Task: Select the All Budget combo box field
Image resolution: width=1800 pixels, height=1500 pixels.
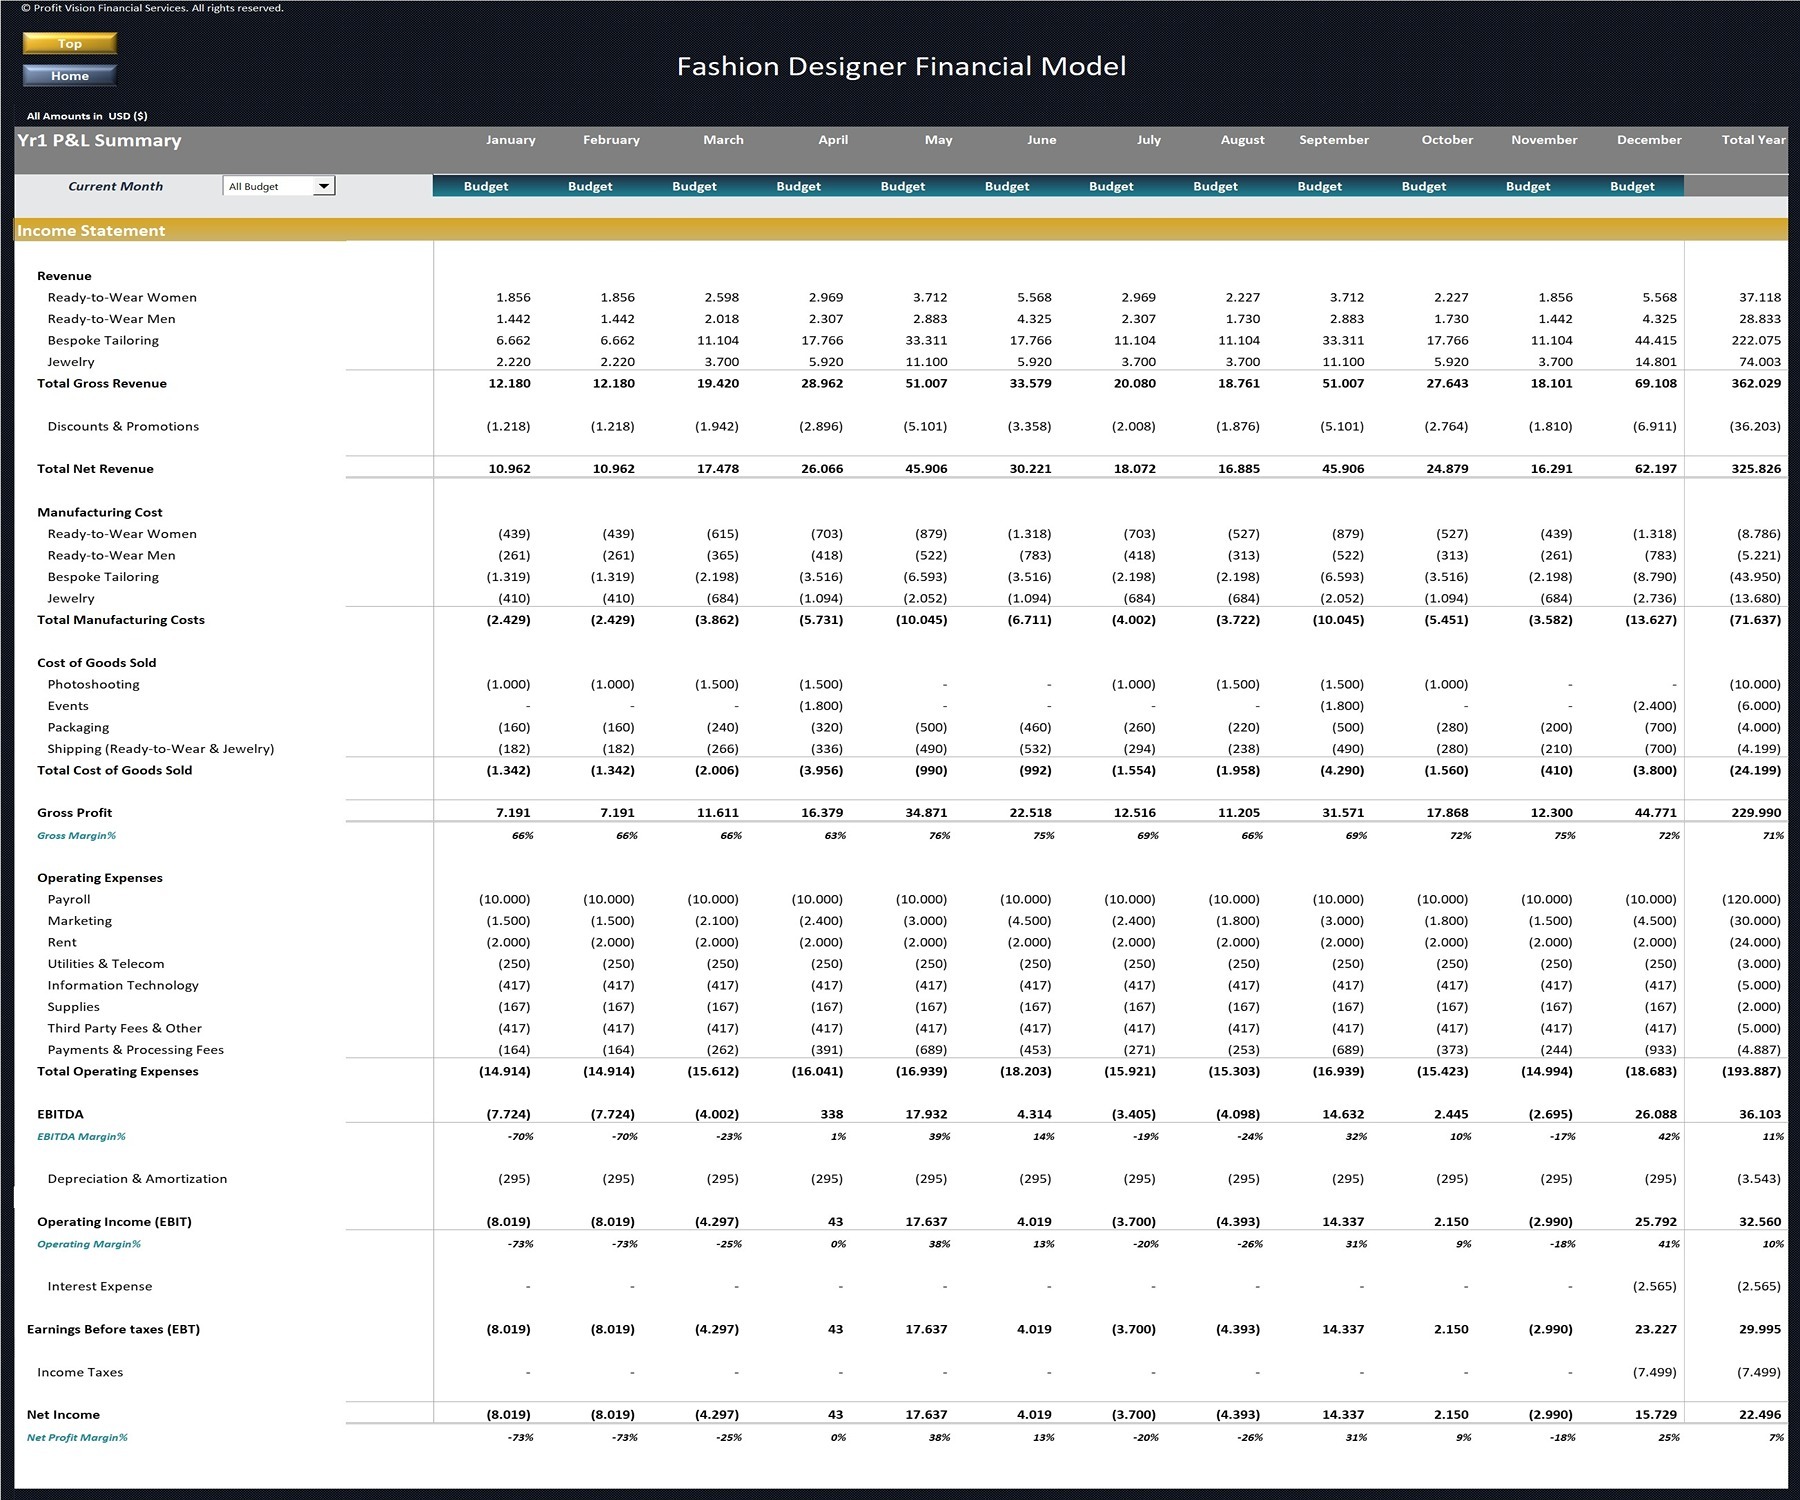Action: pyautogui.click(x=278, y=186)
